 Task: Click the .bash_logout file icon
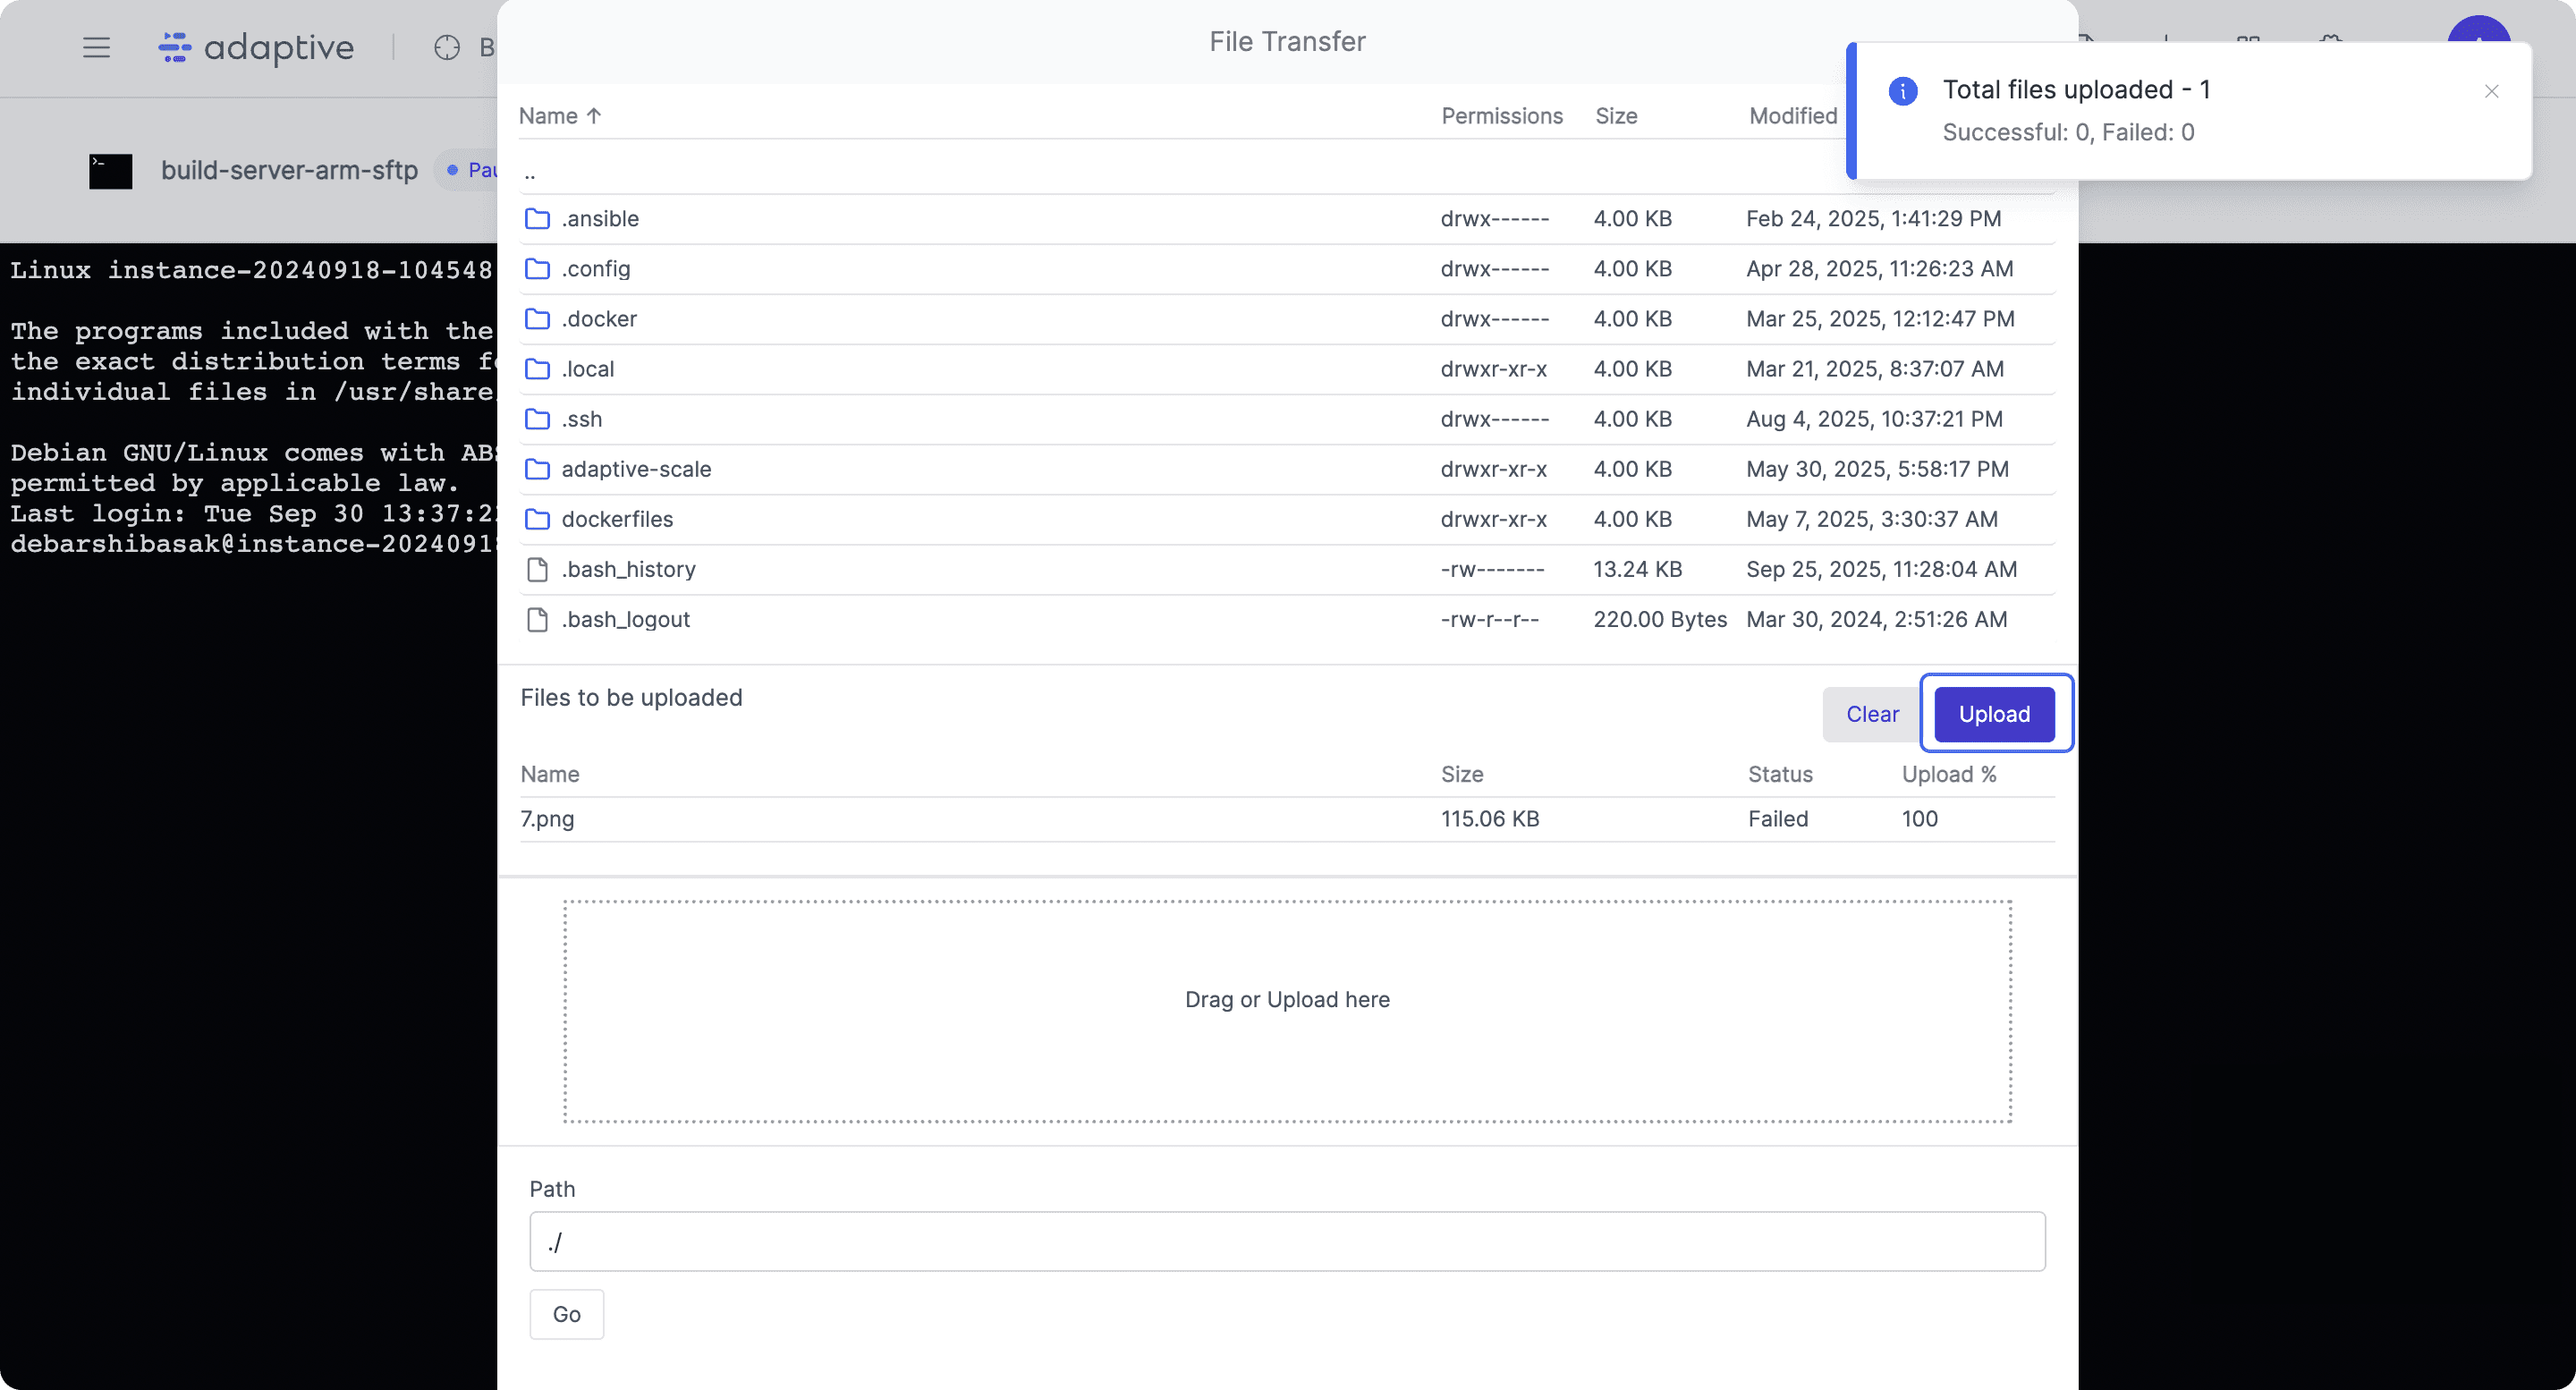537,619
